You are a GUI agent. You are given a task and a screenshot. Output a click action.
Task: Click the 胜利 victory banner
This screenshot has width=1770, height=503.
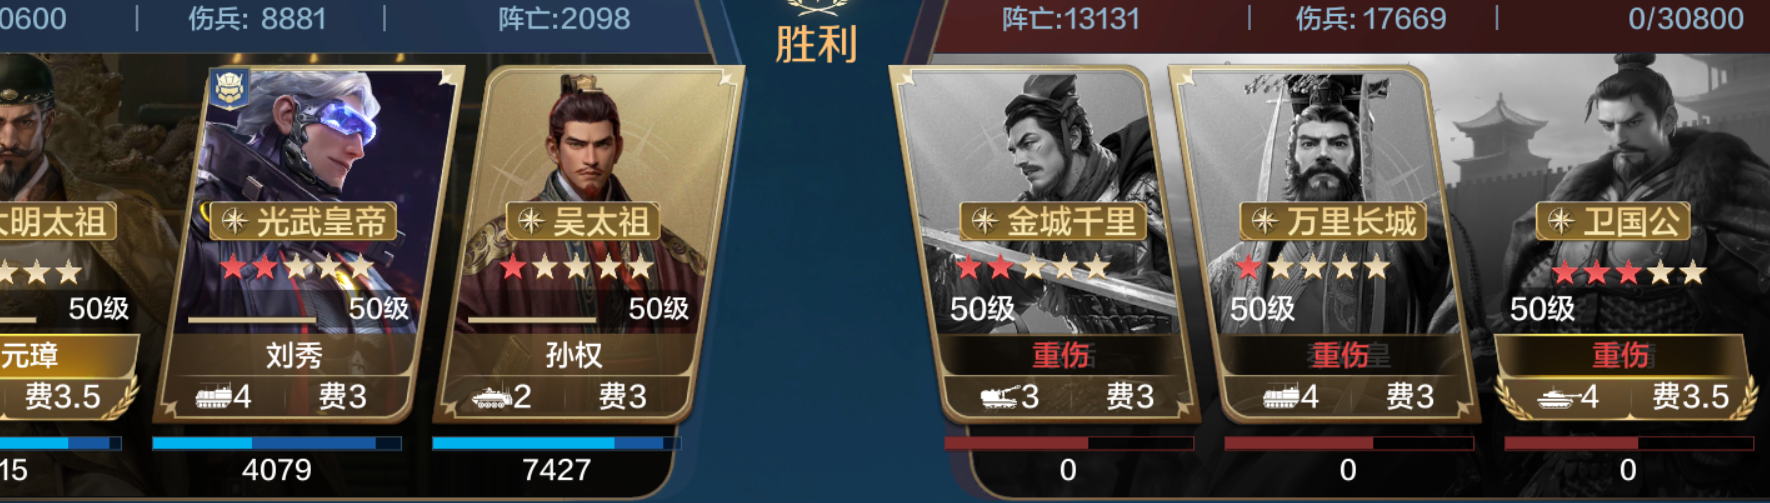tap(816, 44)
